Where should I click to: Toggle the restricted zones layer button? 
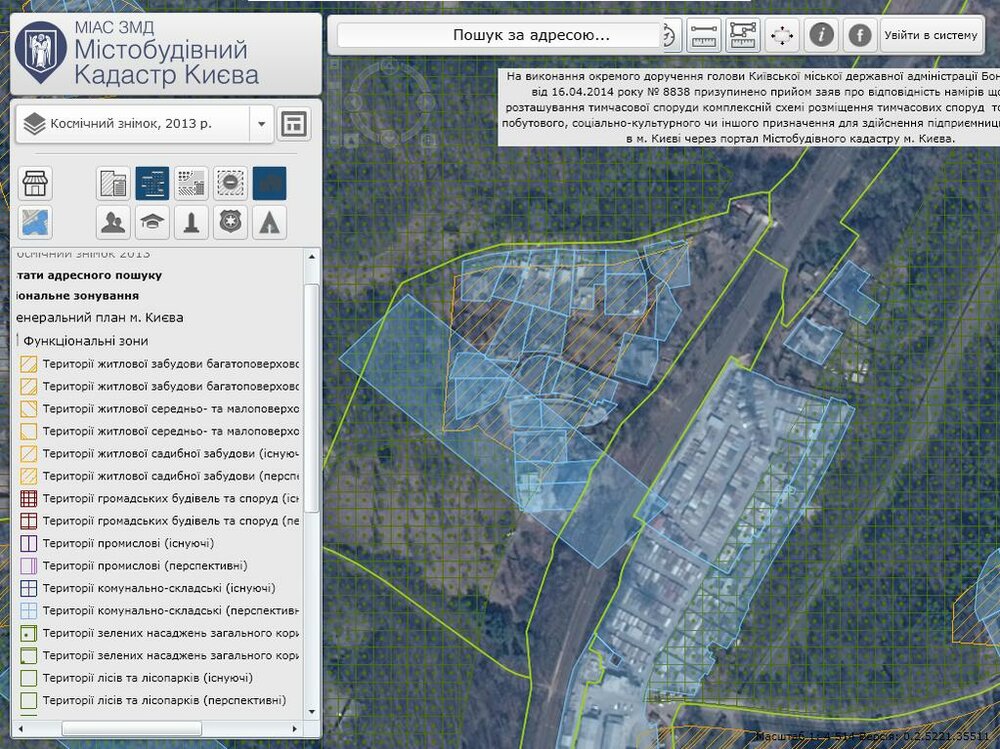230,183
